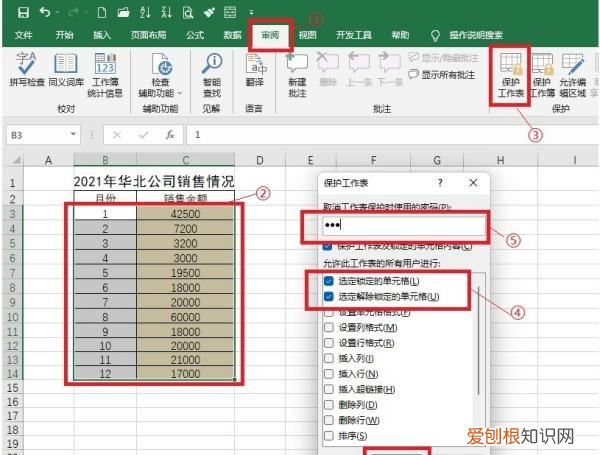This screenshot has height=455, width=600.
Task: Select the cell containing 42500
Action: (185, 214)
